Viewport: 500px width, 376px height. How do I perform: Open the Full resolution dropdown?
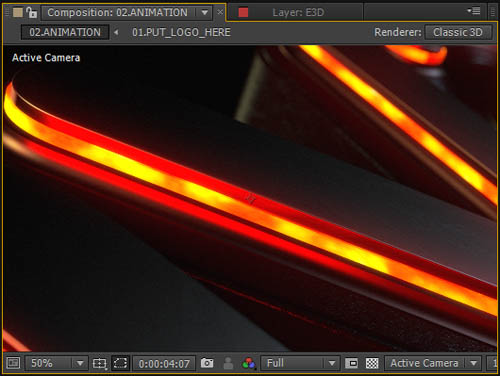pyautogui.click(x=300, y=363)
